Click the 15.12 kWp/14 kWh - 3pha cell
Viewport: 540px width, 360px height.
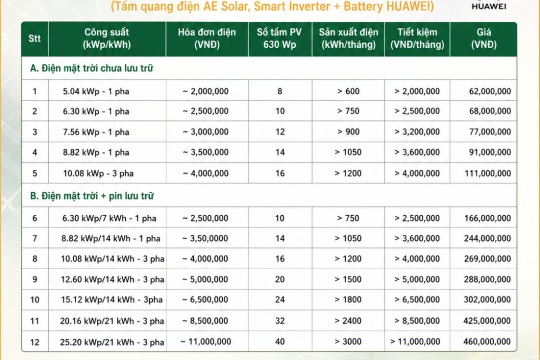112,300
